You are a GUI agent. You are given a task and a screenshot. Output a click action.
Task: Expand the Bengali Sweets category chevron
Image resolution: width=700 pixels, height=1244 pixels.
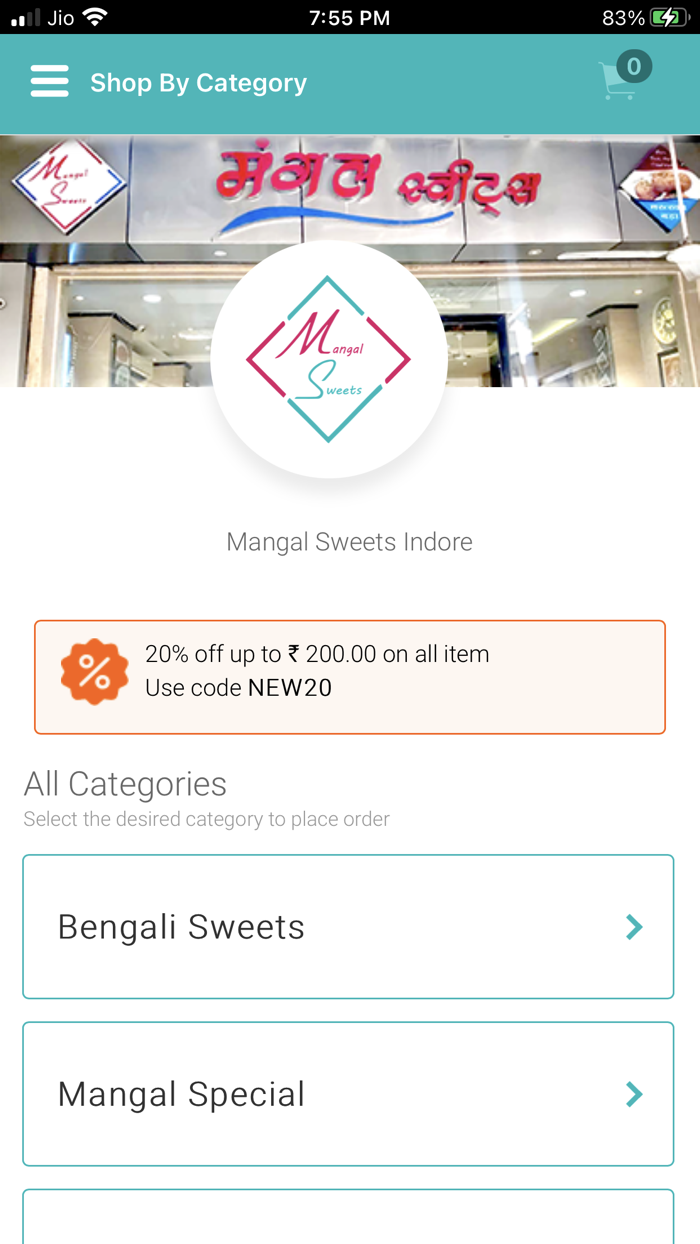coord(634,926)
